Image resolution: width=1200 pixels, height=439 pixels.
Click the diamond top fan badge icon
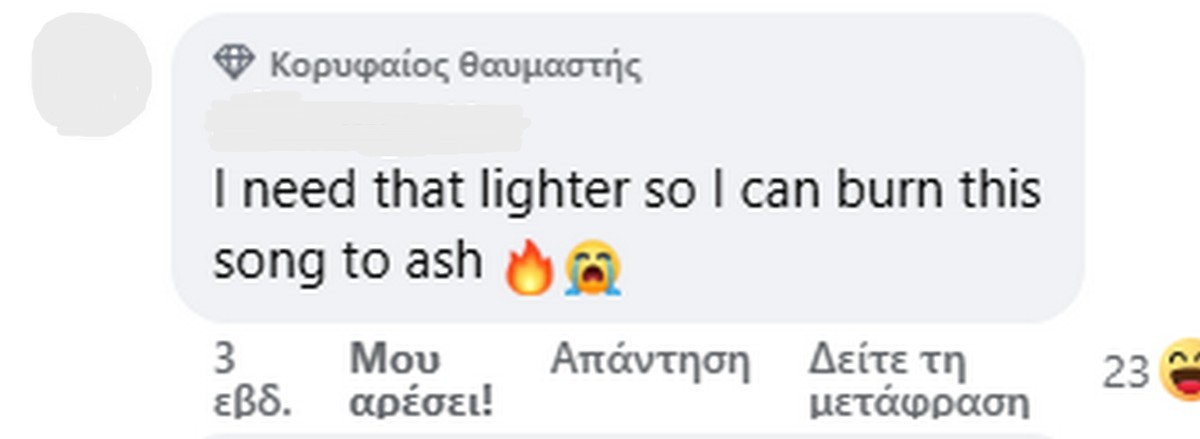click(x=236, y=66)
